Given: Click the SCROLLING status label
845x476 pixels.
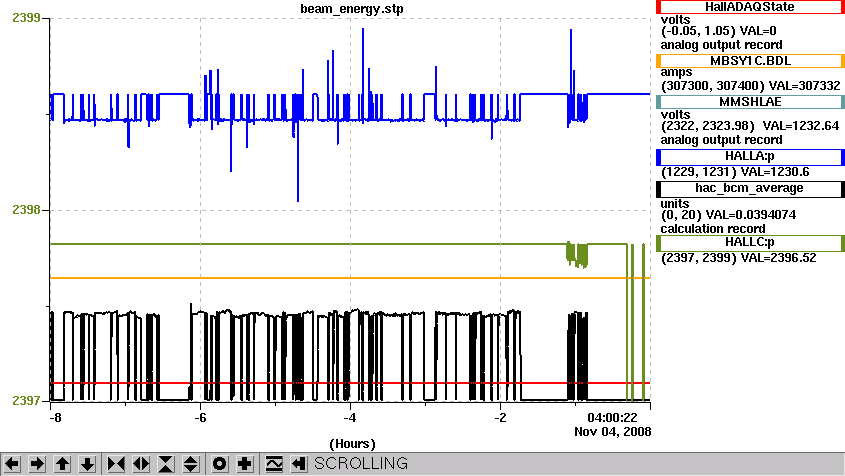Looking at the screenshot, I should point(361,464).
